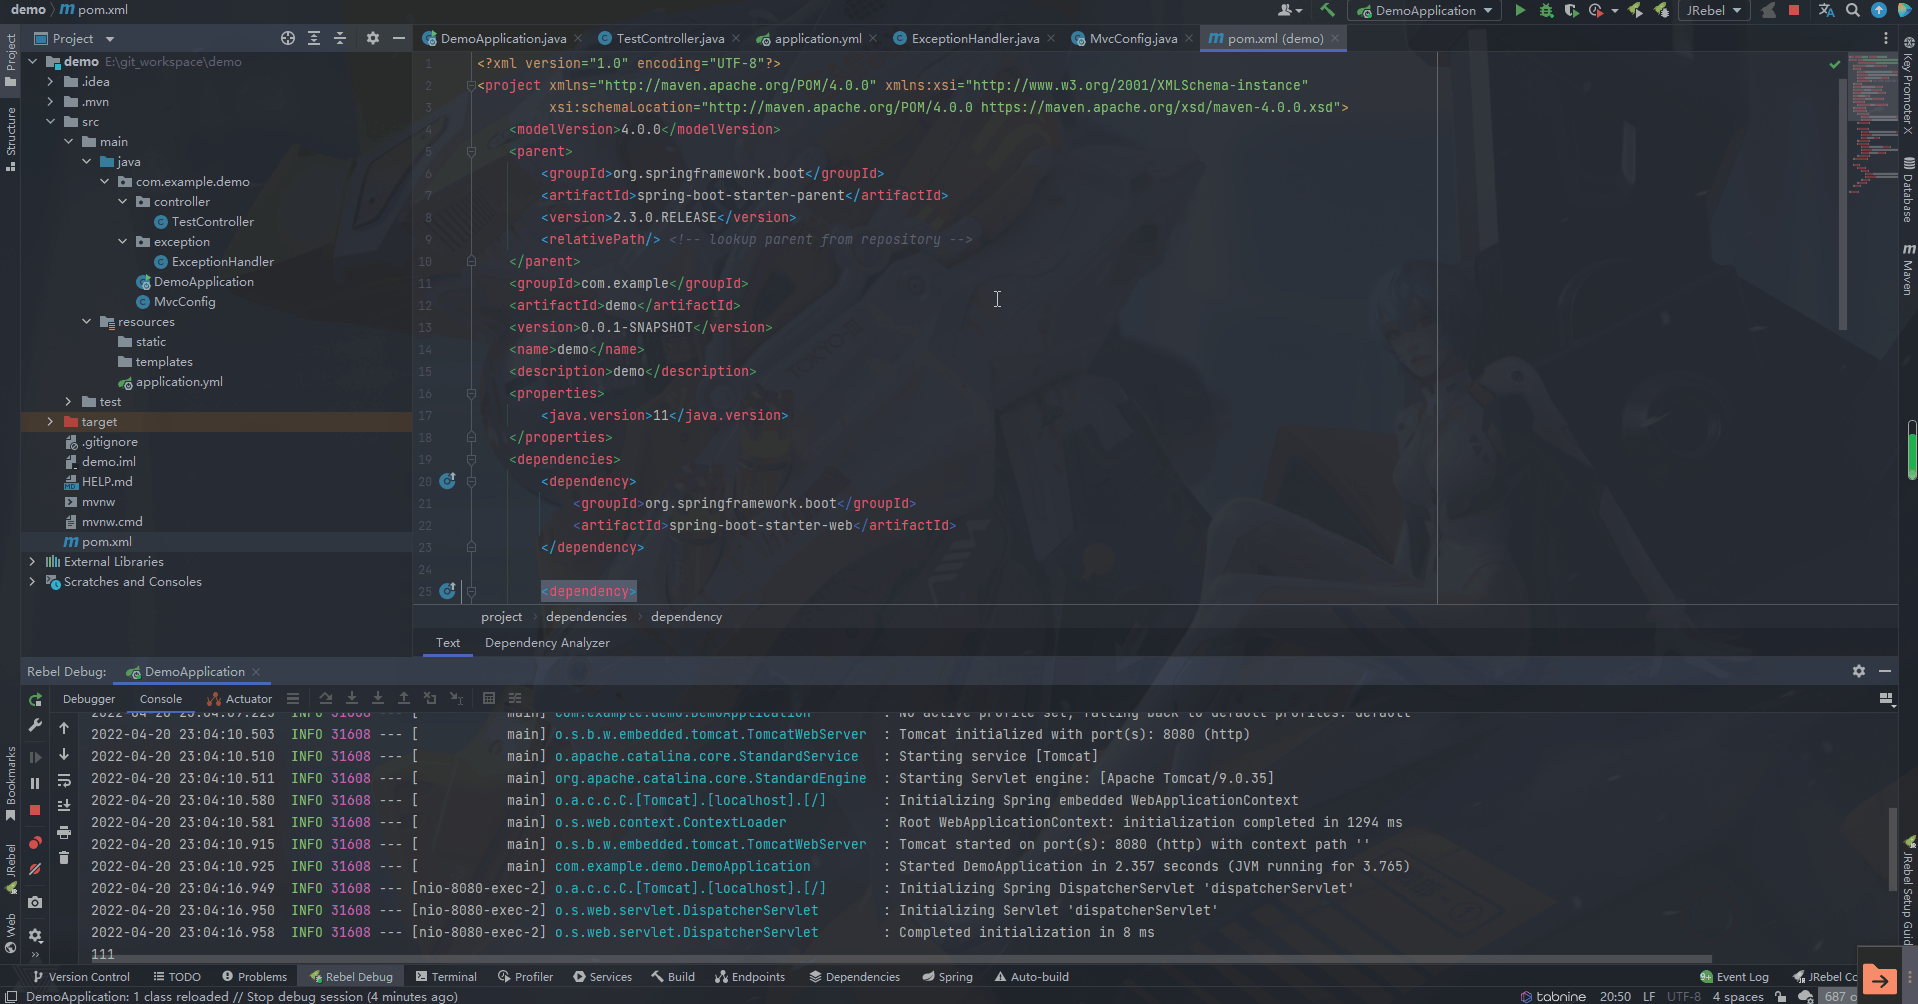Screen dimensions: 1918x1004
Task: Click the console horizontal scrollbar
Action: point(900,959)
